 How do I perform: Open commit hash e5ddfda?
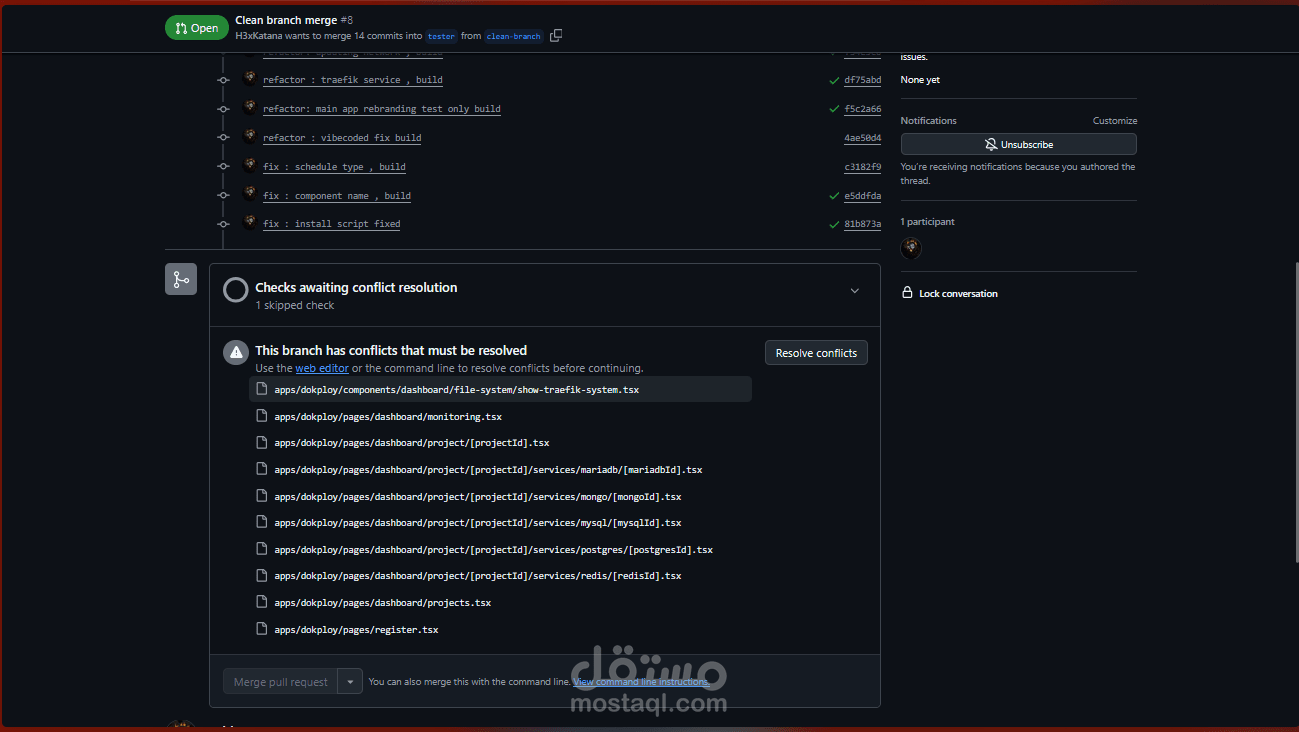pos(863,196)
